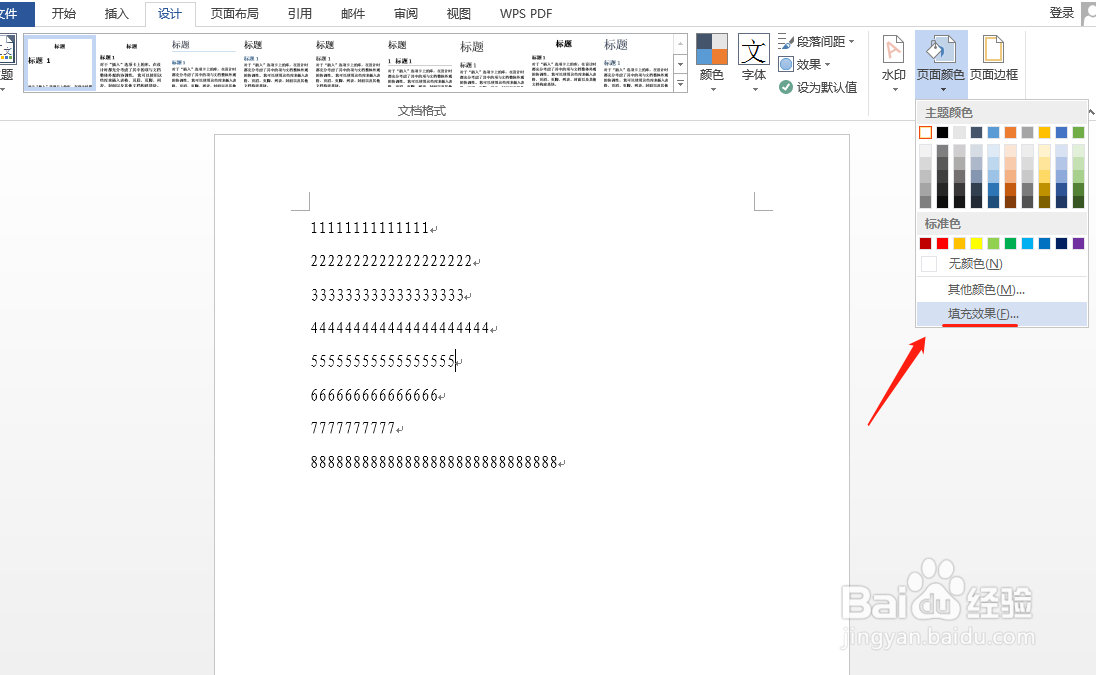Pick purple standard color swatch
The height and width of the screenshot is (675, 1096).
[1079, 243]
